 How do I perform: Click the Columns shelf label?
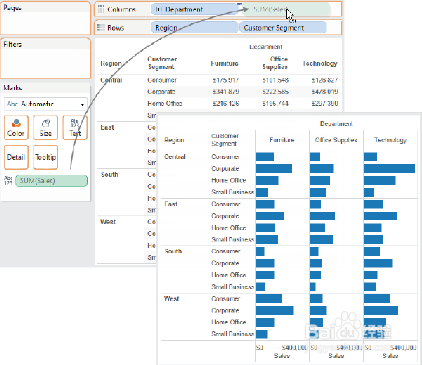pos(121,10)
